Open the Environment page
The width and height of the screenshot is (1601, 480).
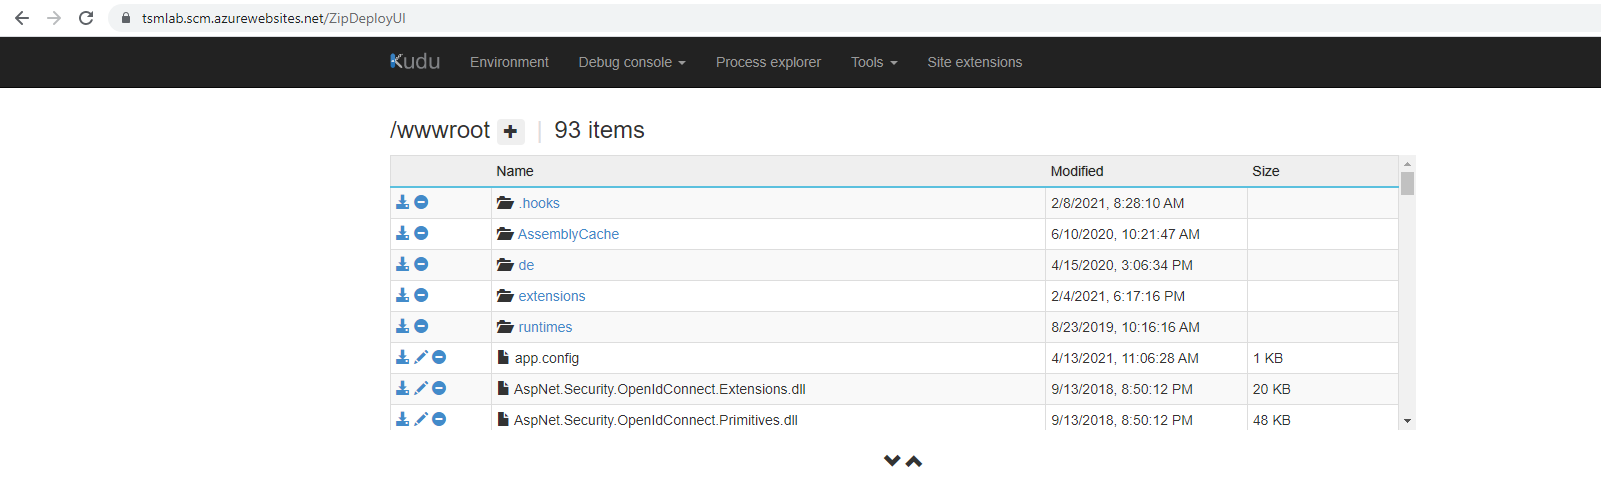(509, 62)
